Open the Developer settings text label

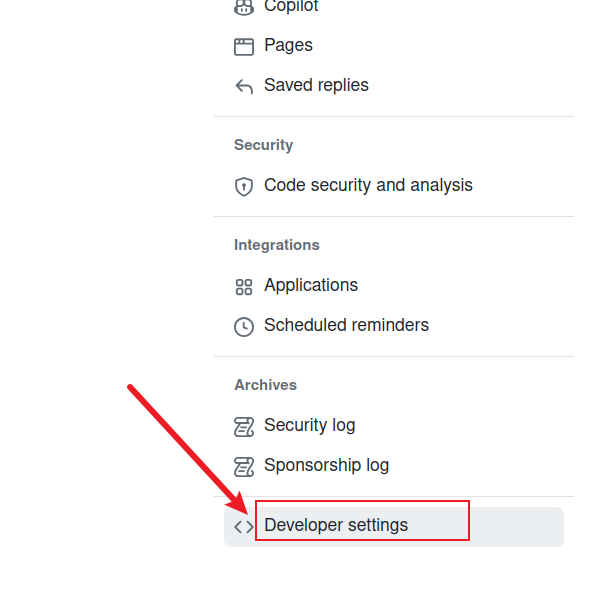tap(336, 525)
